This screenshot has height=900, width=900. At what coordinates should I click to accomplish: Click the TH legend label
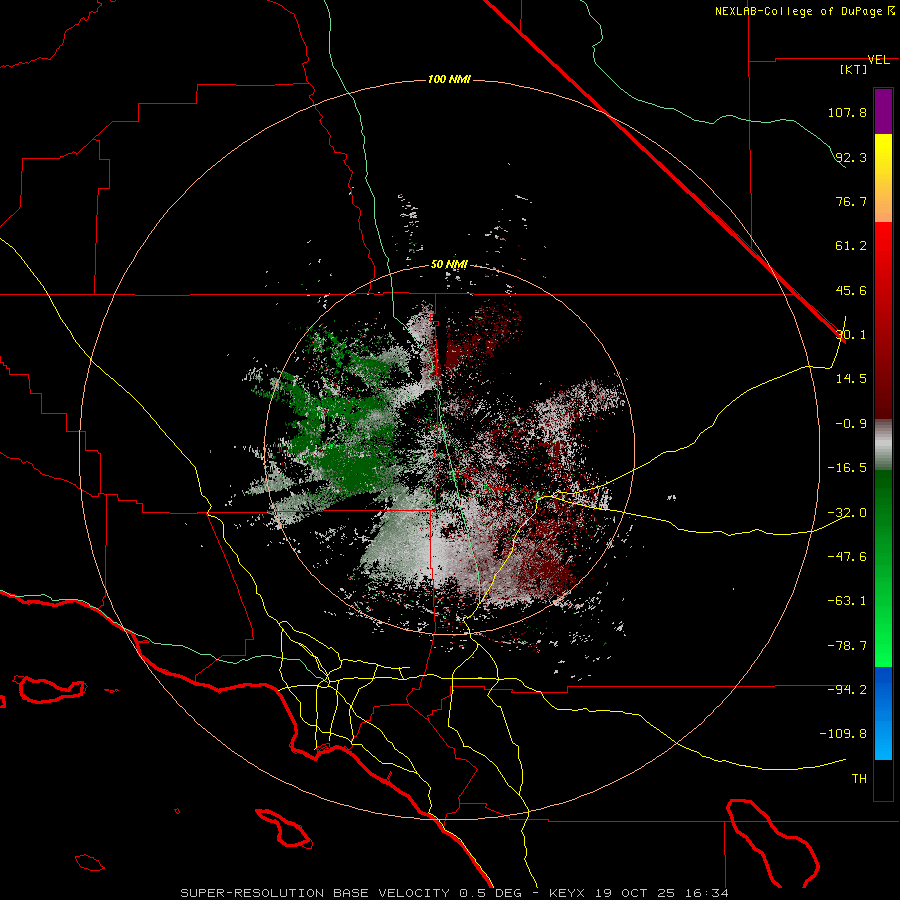[x=859, y=778]
